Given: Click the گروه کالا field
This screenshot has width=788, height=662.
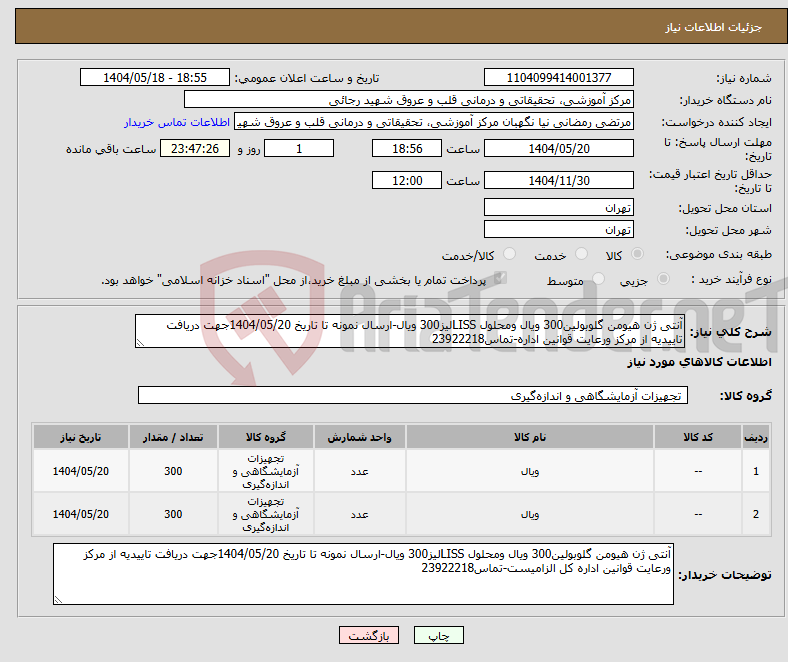Looking at the screenshot, I should pos(413,395).
